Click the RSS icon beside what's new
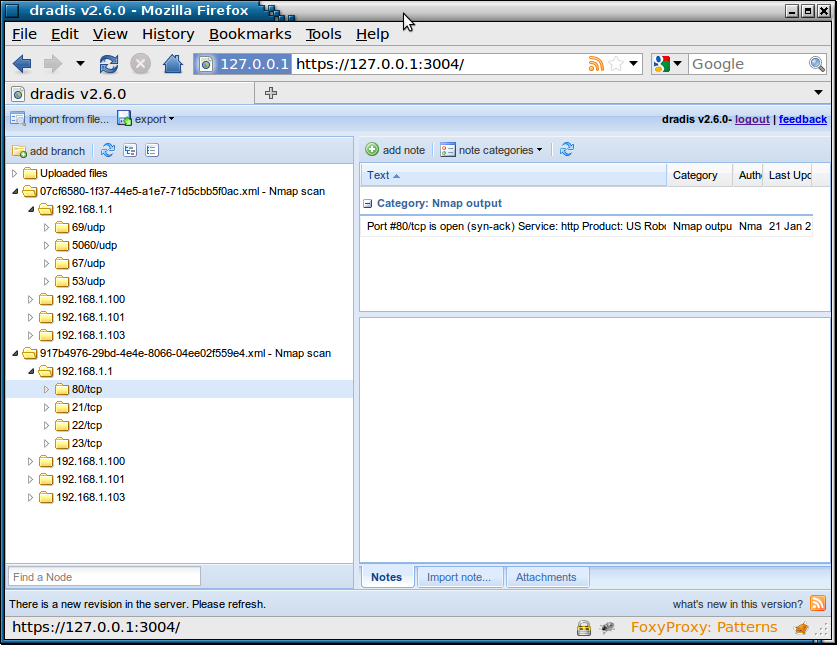 818,603
